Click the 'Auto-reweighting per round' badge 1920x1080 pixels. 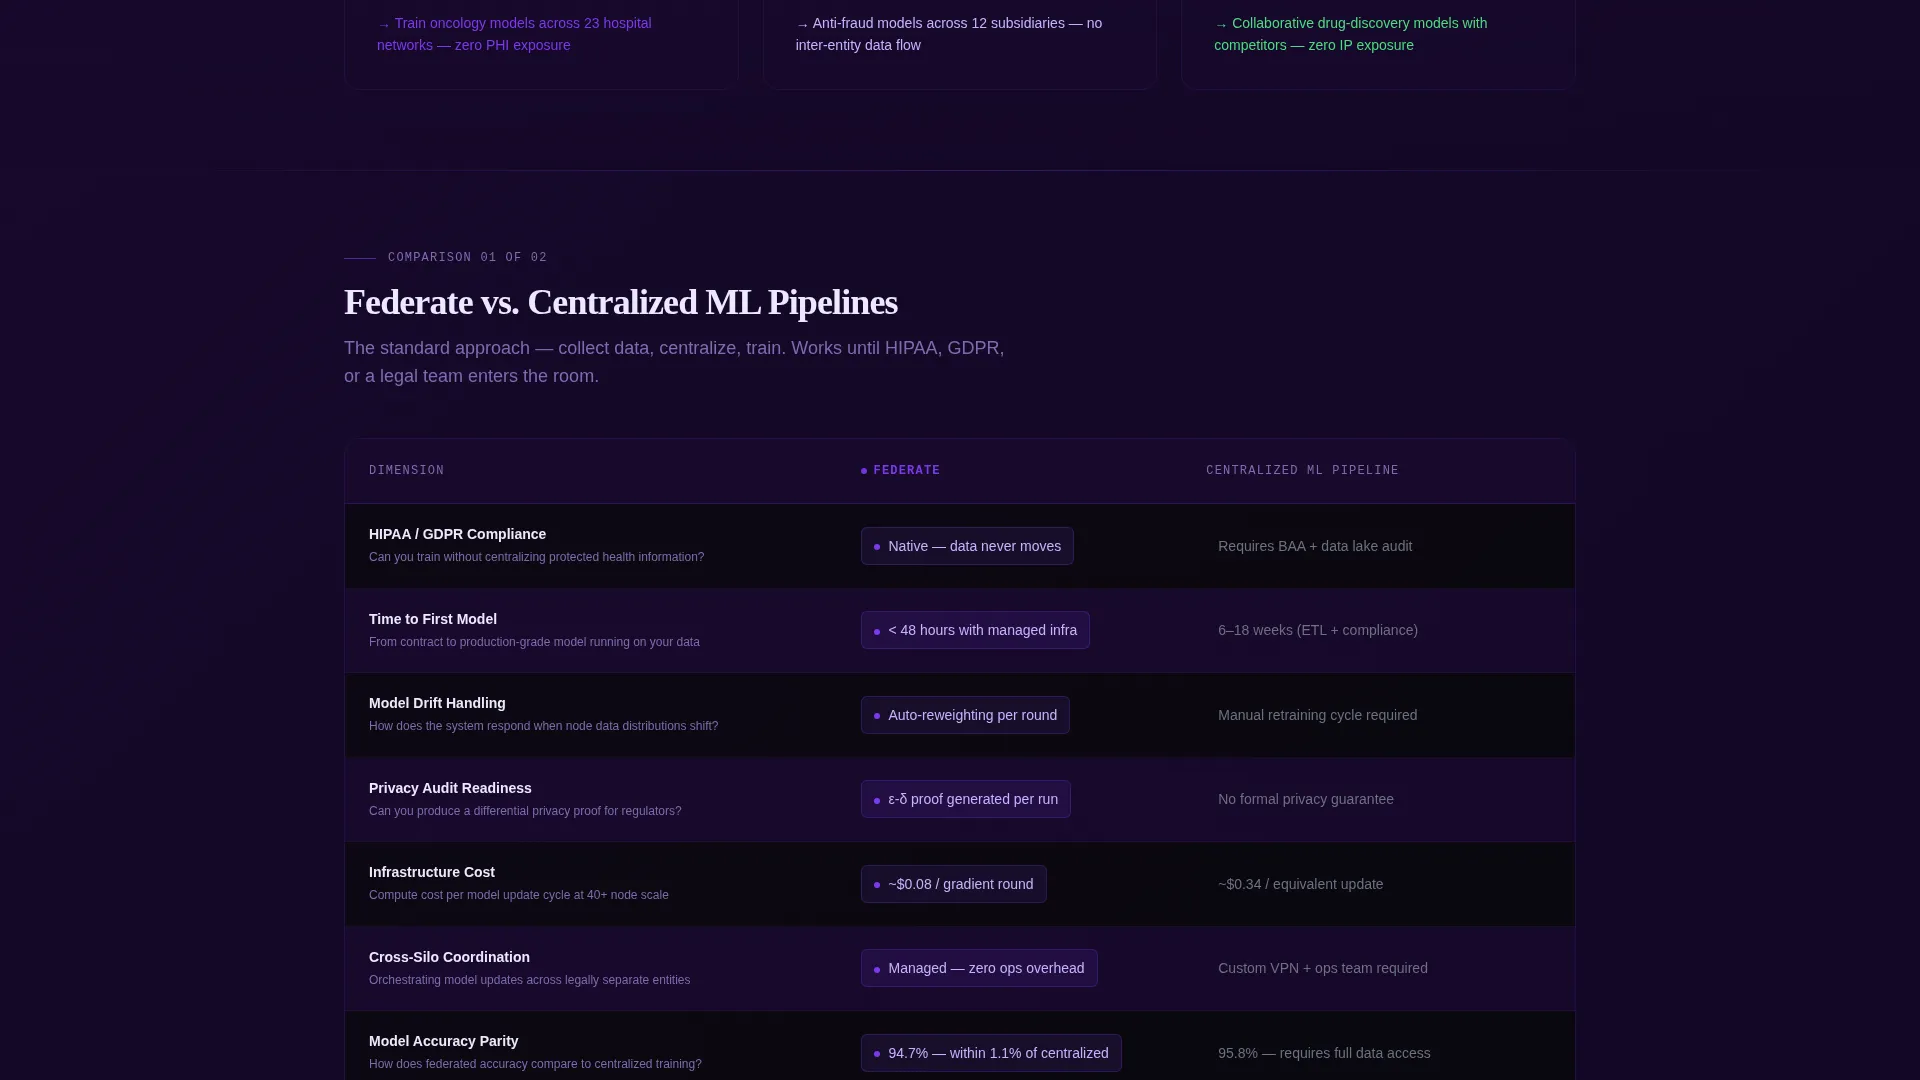(965, 715)
